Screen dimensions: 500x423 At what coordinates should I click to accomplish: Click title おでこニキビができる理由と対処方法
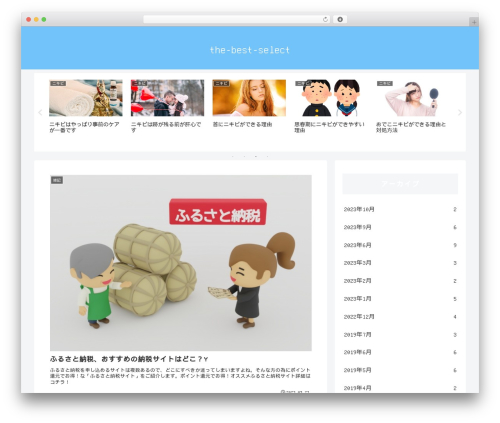click(x=411, y=127)
